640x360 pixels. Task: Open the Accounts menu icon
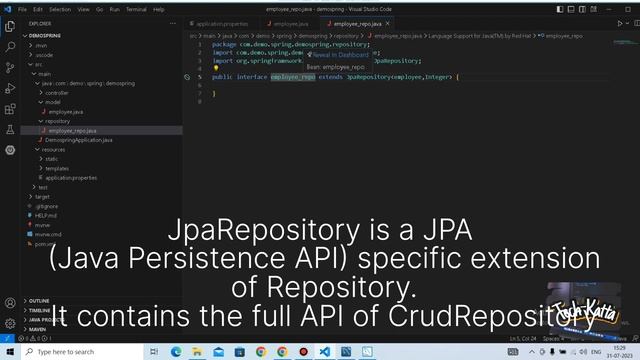[x=10, y=303]
